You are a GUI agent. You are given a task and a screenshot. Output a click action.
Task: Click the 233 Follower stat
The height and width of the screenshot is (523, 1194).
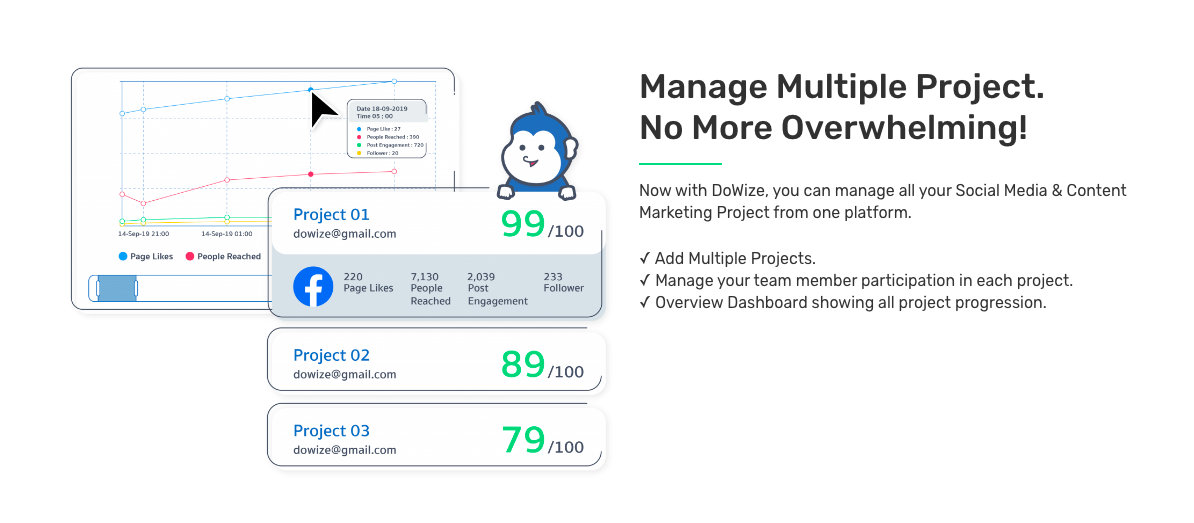pyautogui.click(x=563, y=282)
